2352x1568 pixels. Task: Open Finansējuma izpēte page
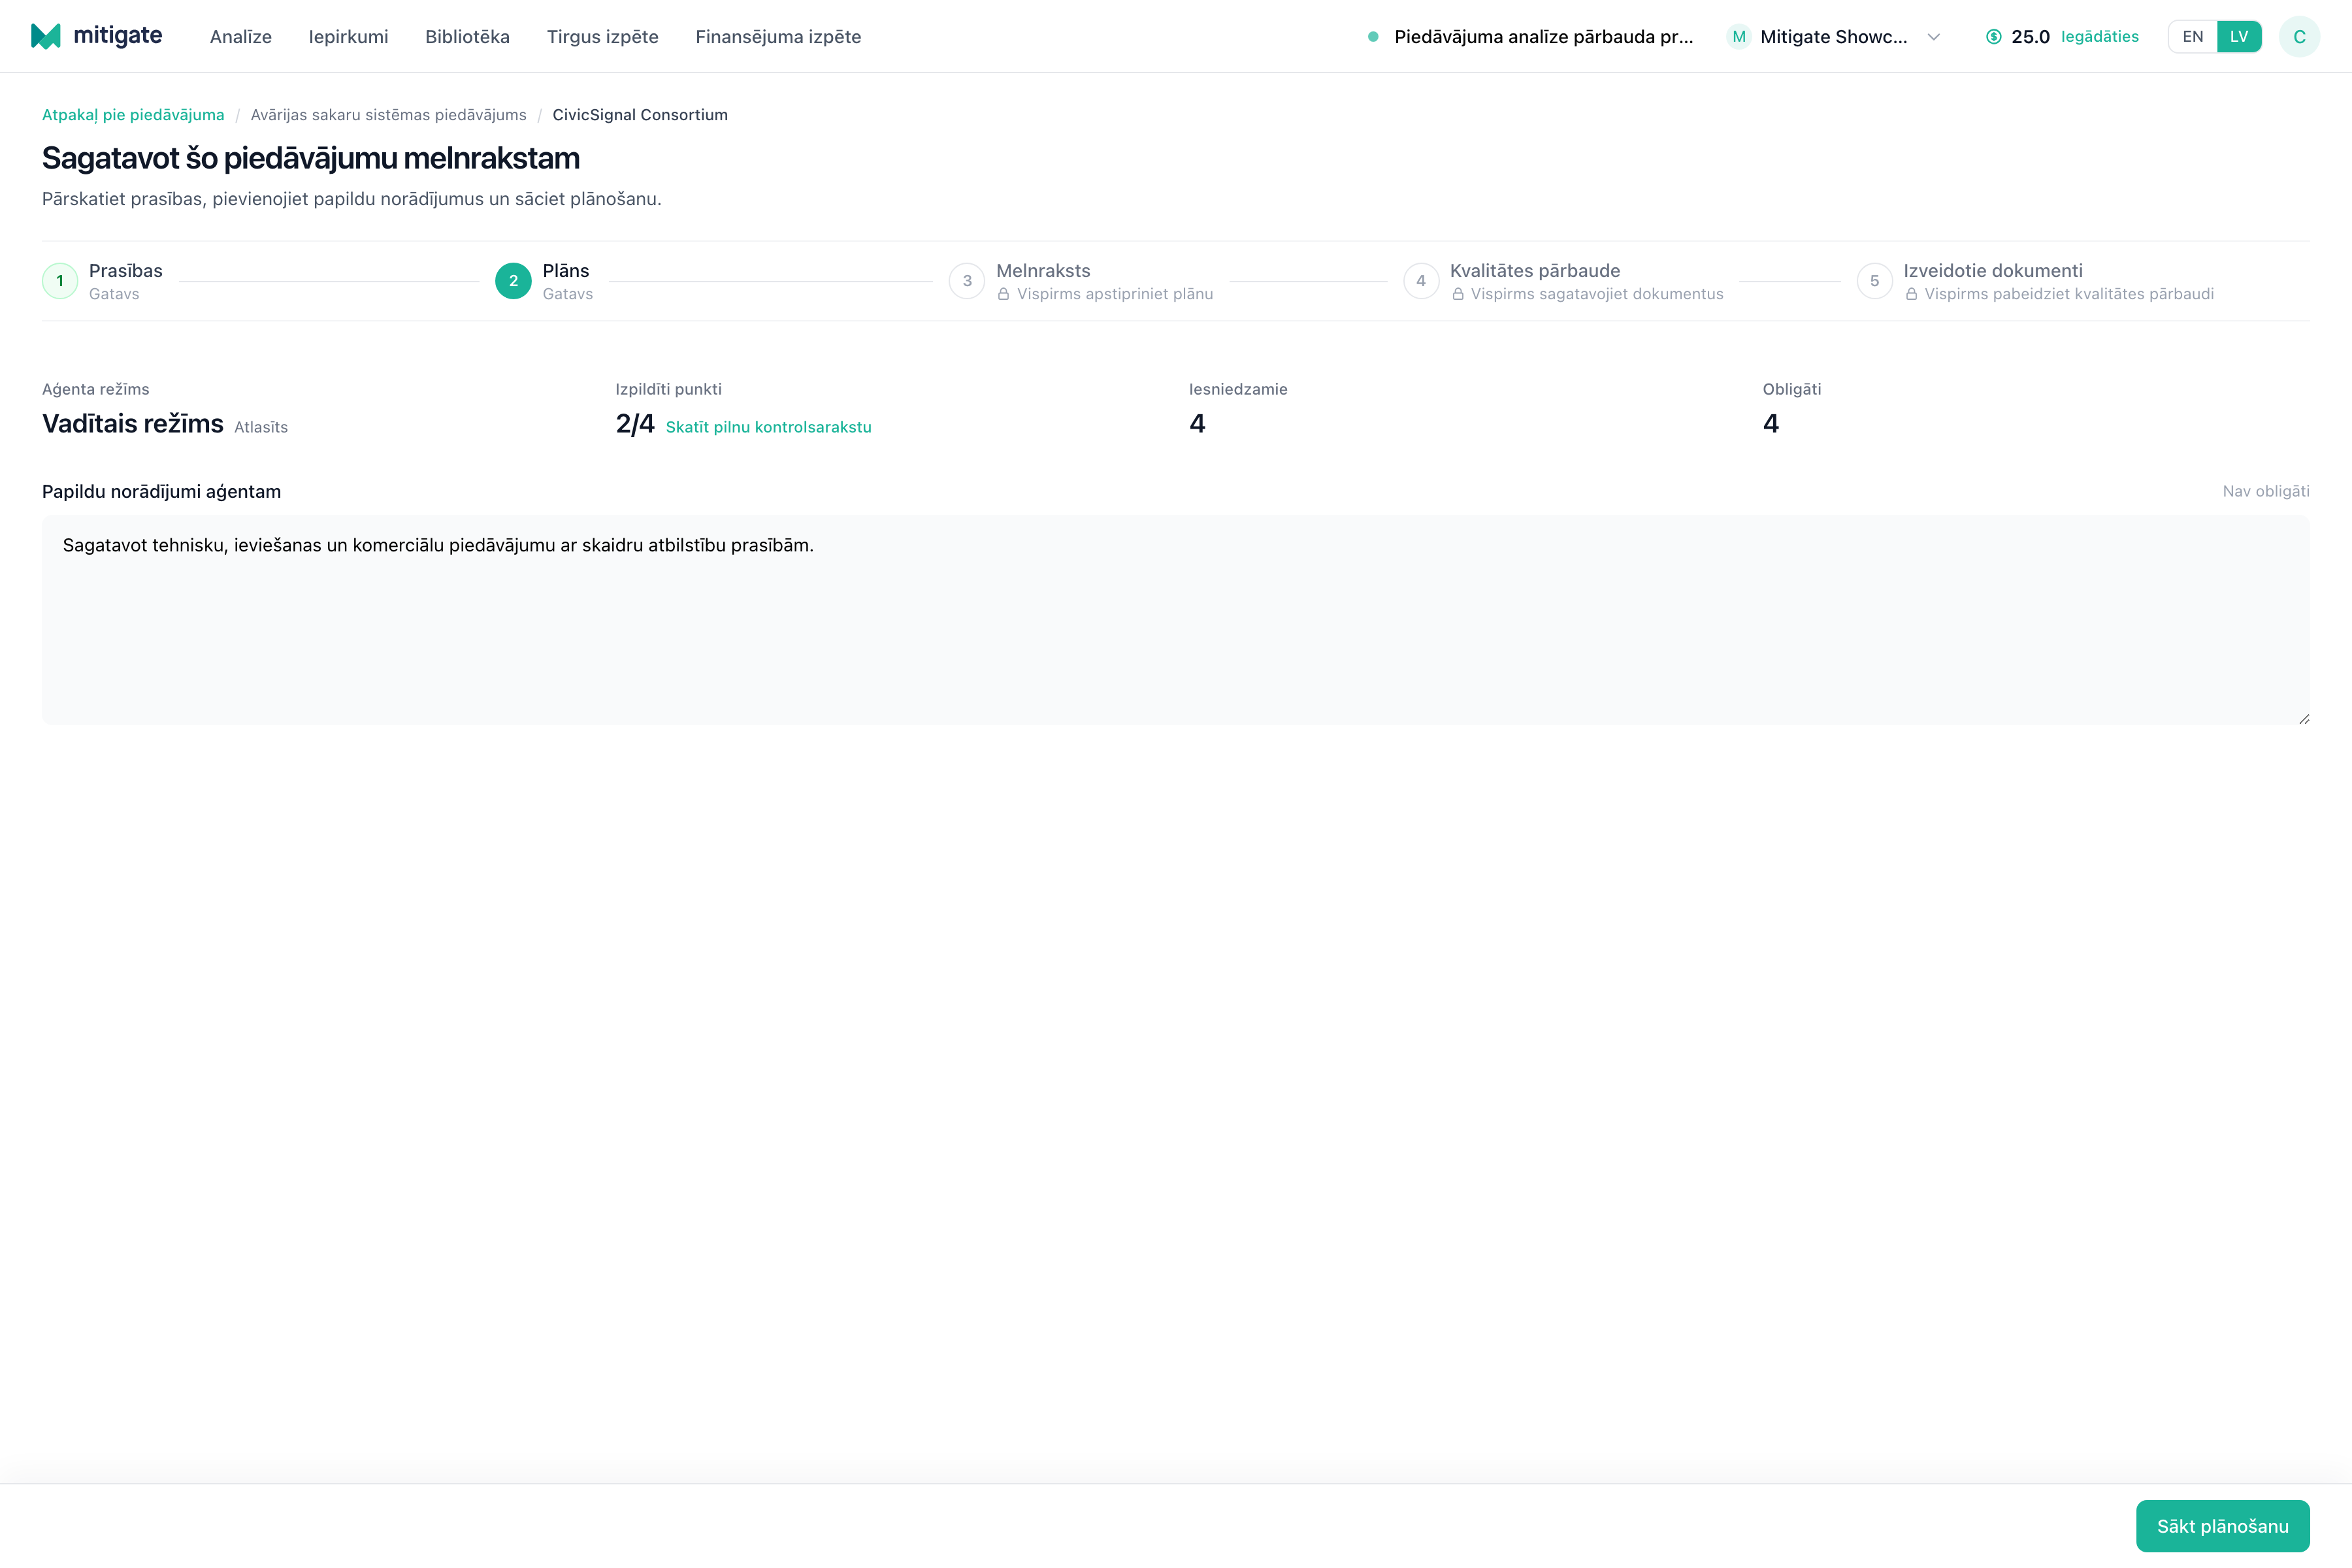click(x=778, y=37)
